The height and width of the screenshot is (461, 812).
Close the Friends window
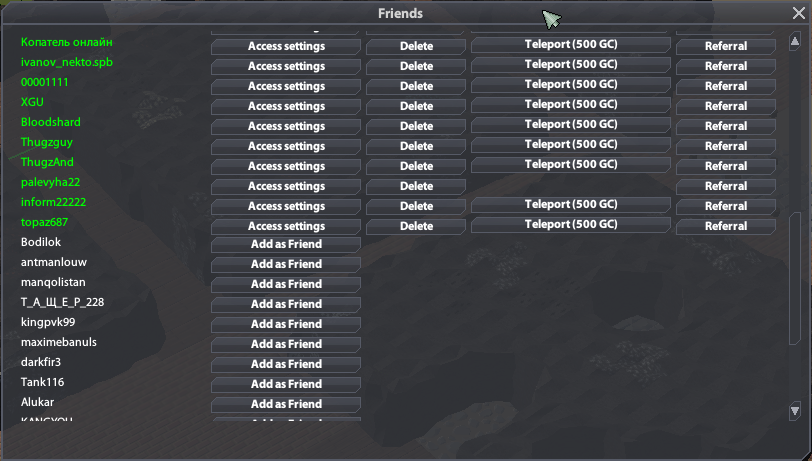(797, 14)
